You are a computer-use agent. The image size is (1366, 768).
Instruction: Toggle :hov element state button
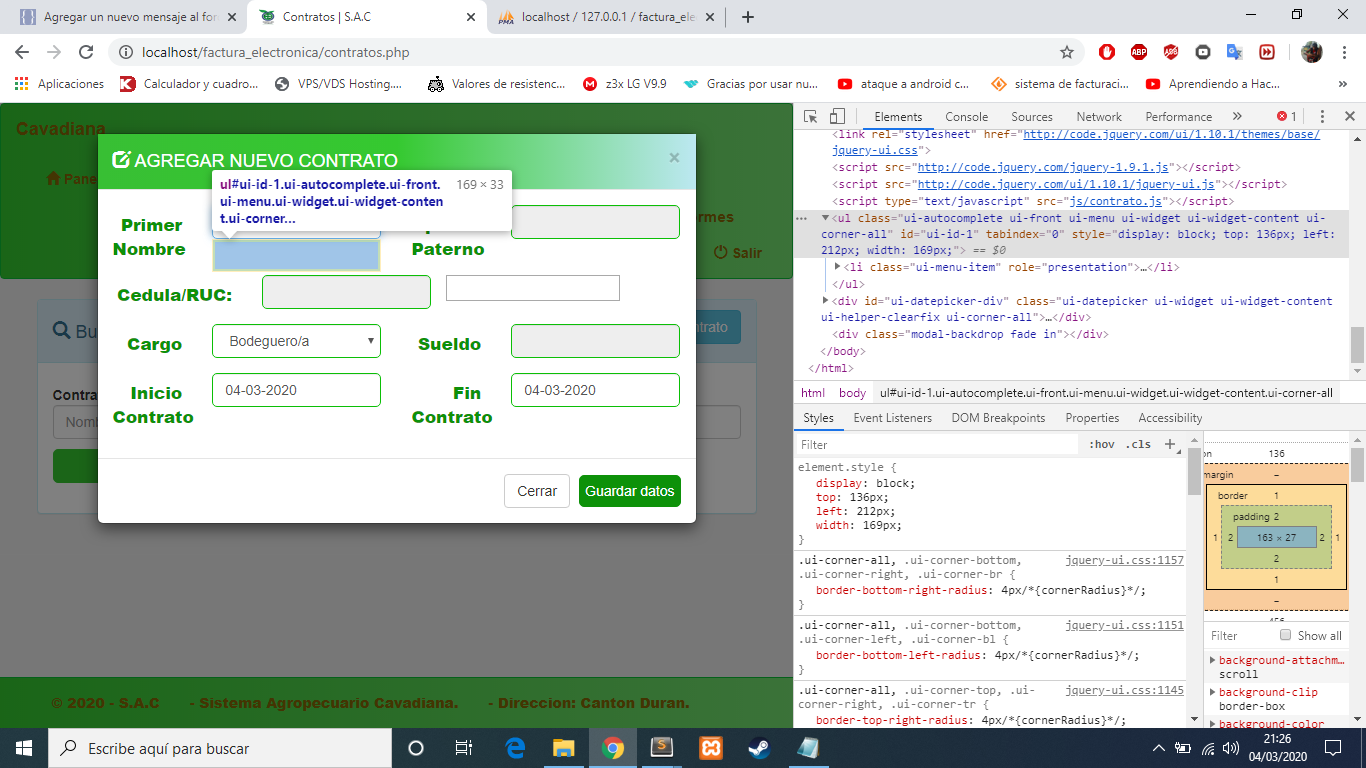click(x=1101, y=444)
